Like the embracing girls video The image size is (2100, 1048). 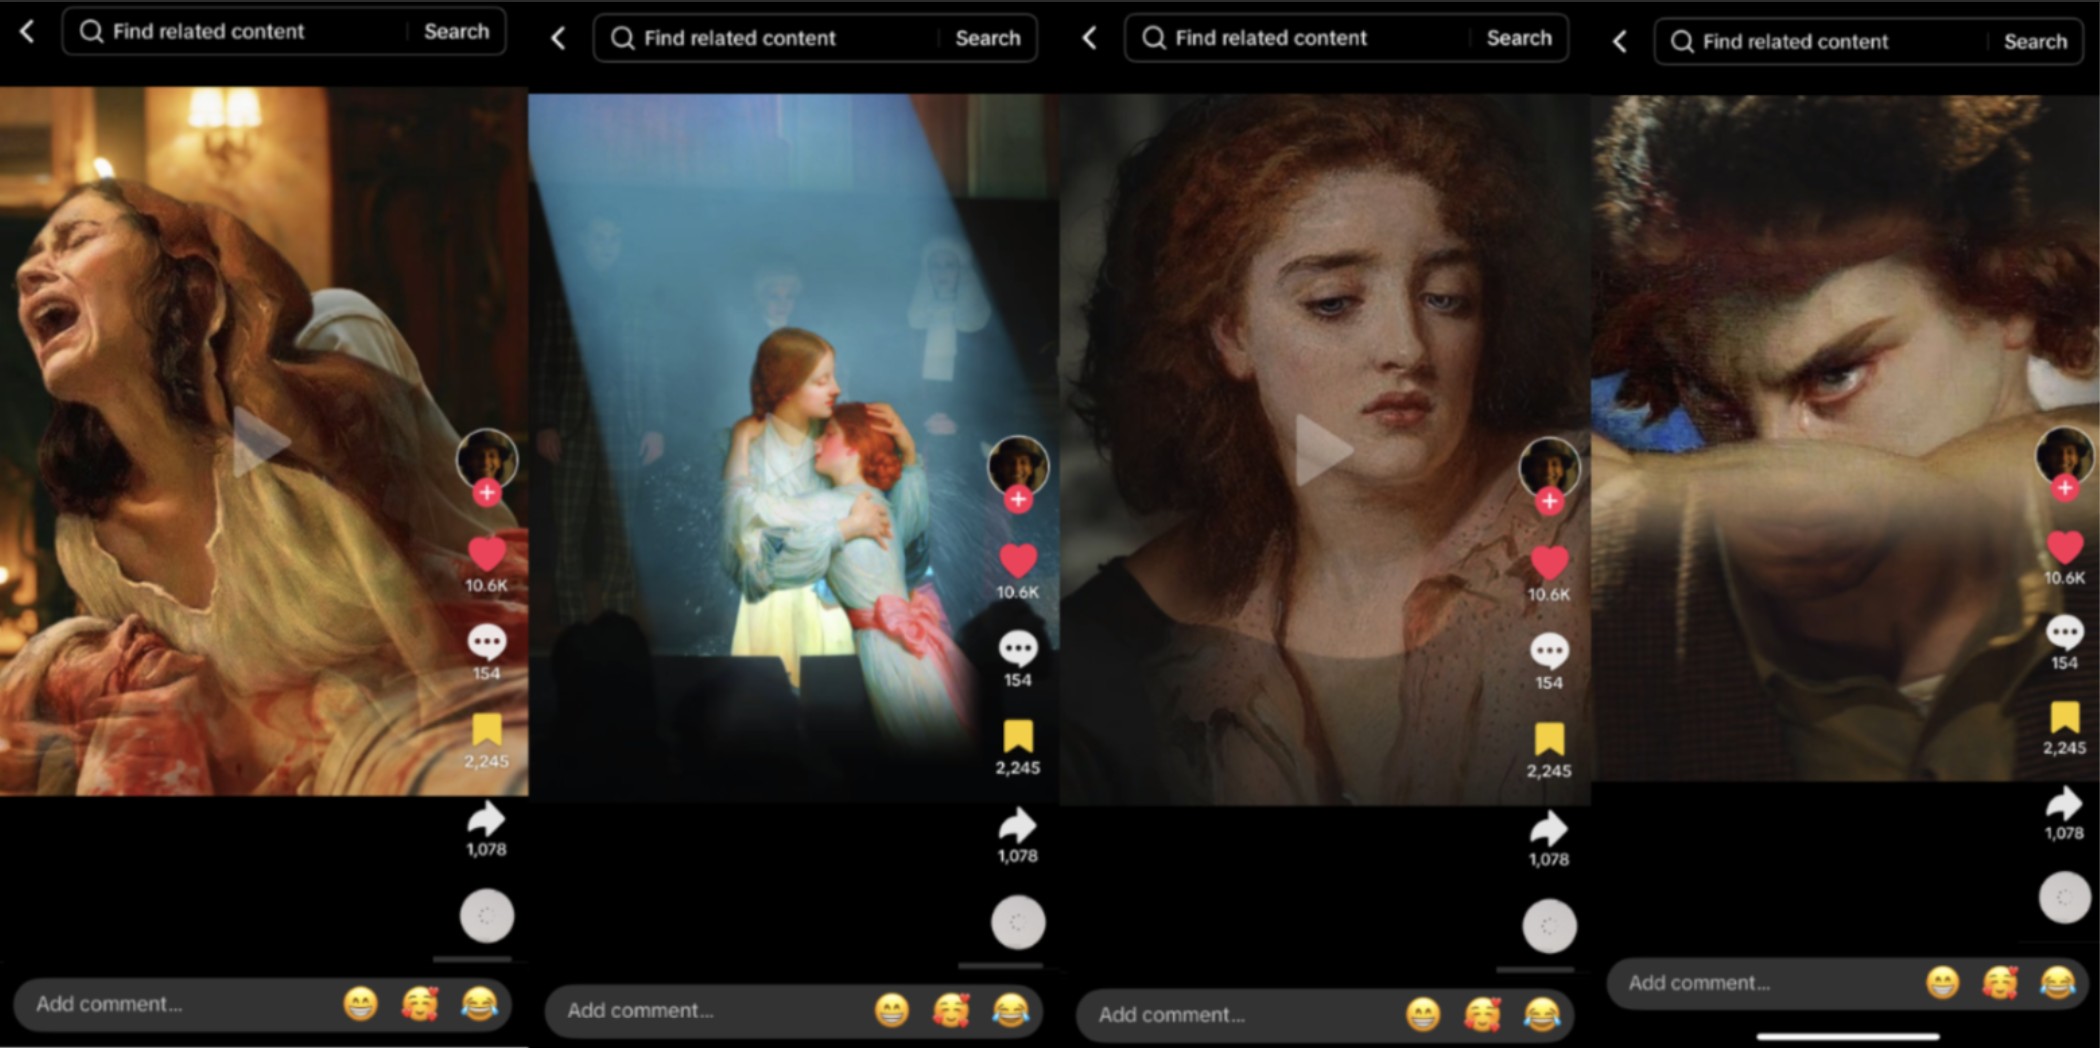(1018, 561)
